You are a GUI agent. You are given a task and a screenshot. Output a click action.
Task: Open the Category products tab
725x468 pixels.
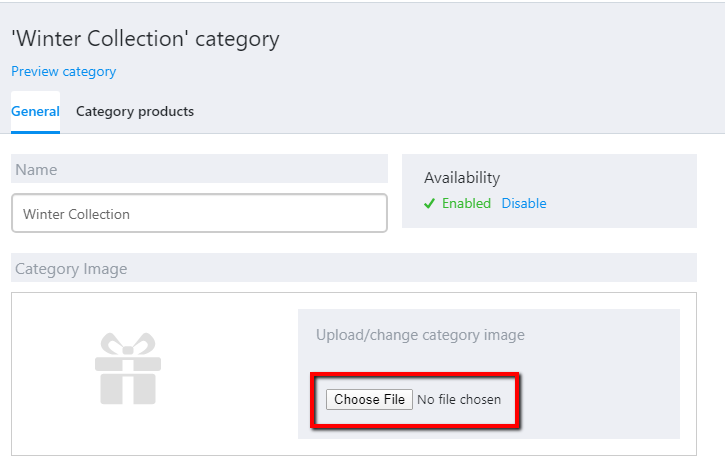point(135,111)
